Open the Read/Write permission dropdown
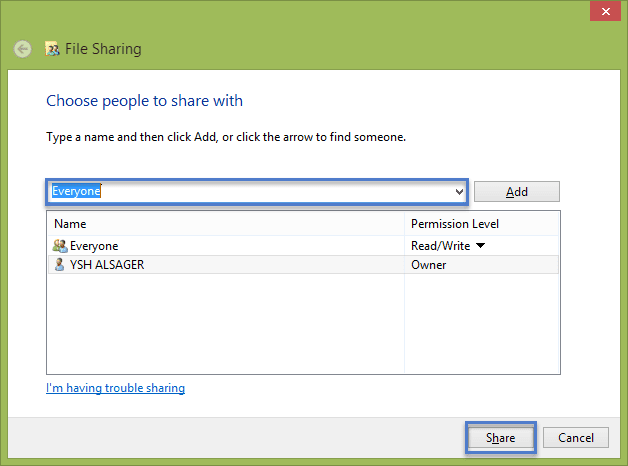 click(x=480, y=245)
